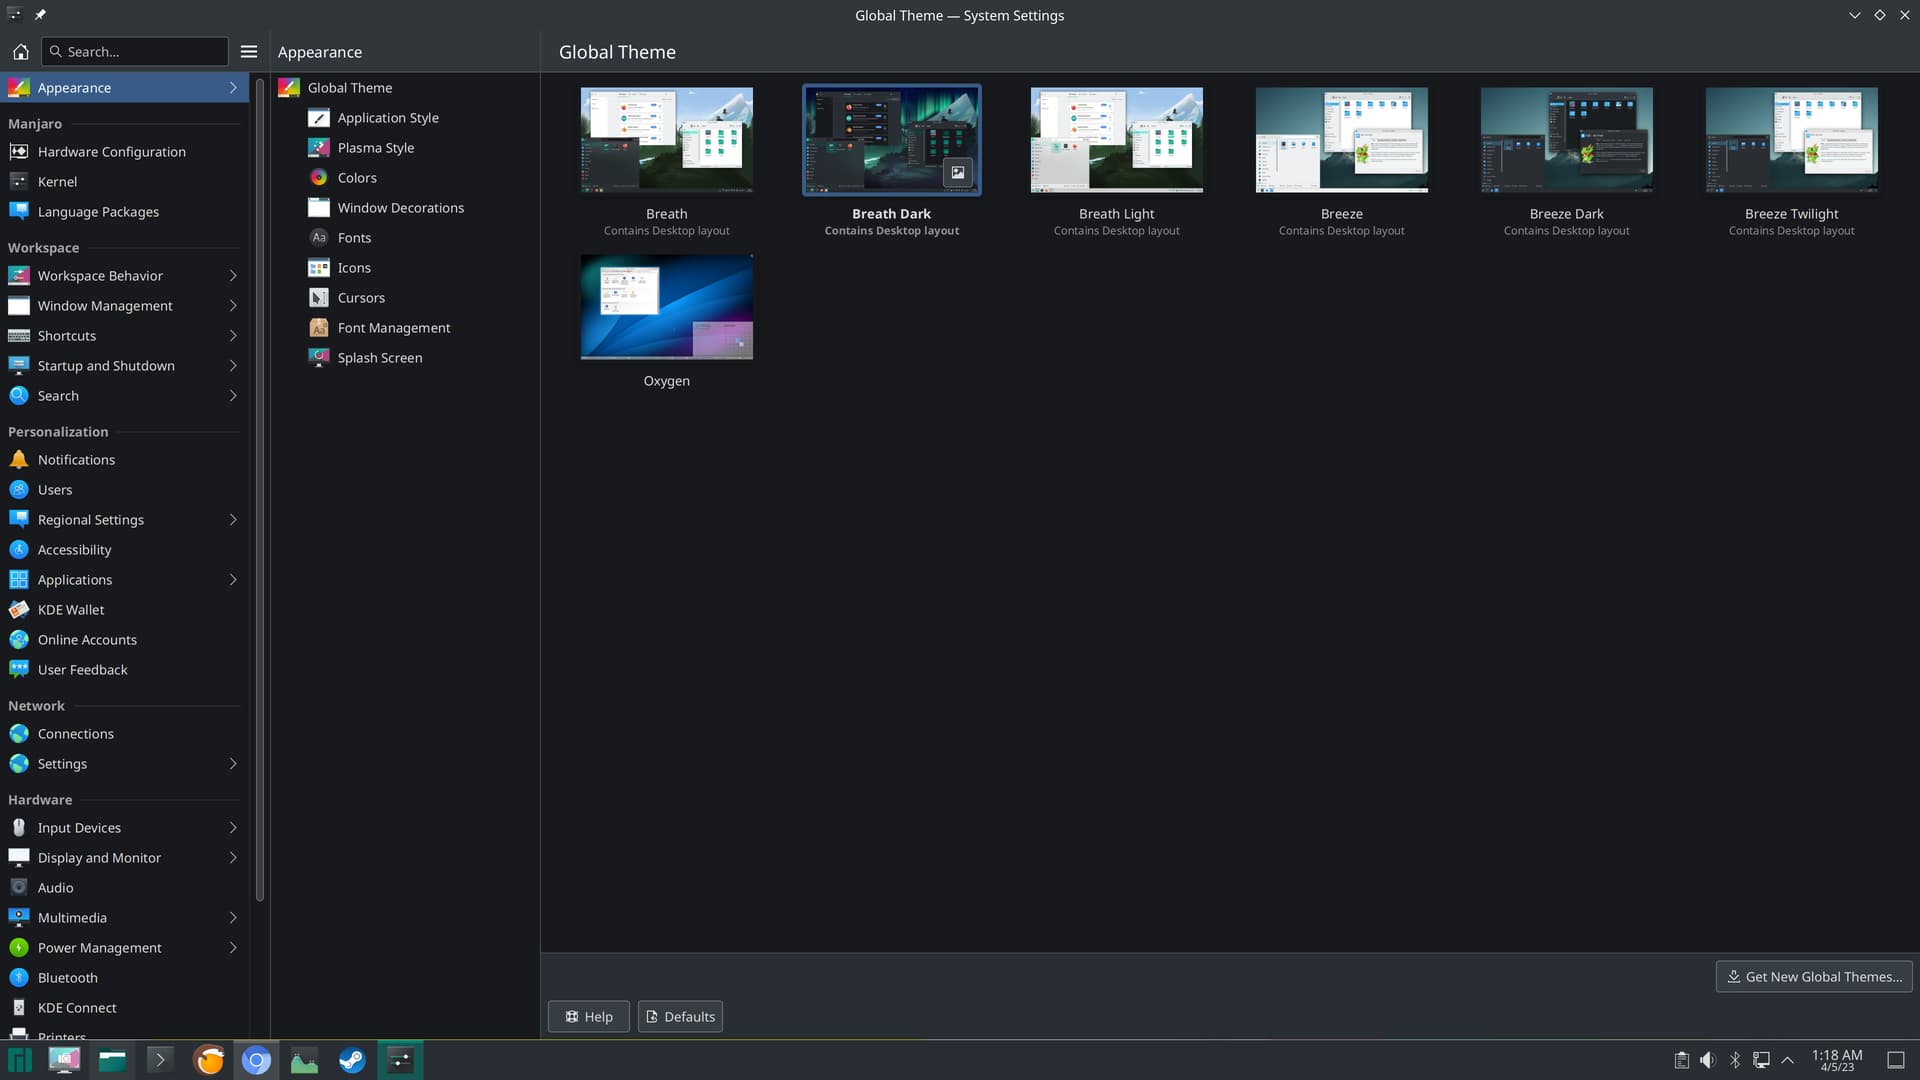Screen dimensions: 1920x1080
Task: Open Multimedia settings
Action: pyautogui.click(x=124, y=918)
